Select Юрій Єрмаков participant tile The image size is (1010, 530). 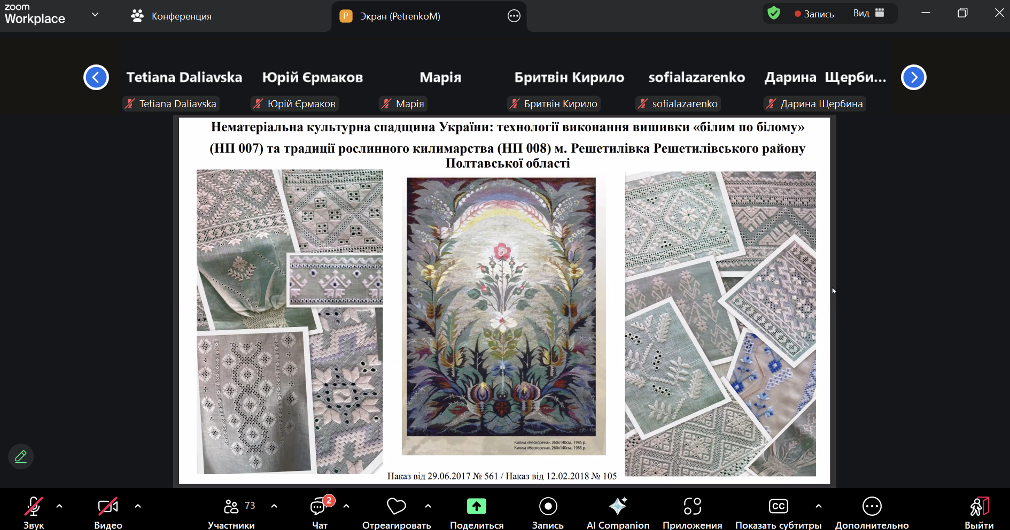[x=312, y=78]
